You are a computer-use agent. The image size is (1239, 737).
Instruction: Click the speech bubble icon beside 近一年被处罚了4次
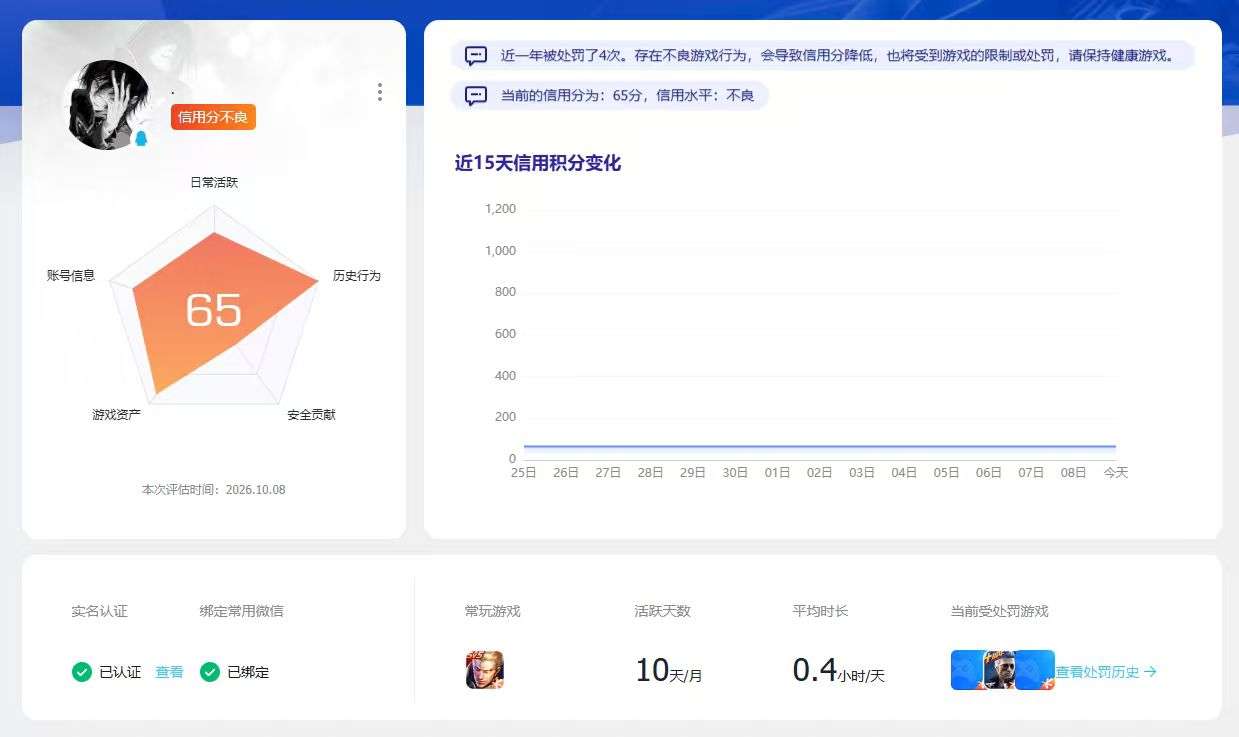476,55
